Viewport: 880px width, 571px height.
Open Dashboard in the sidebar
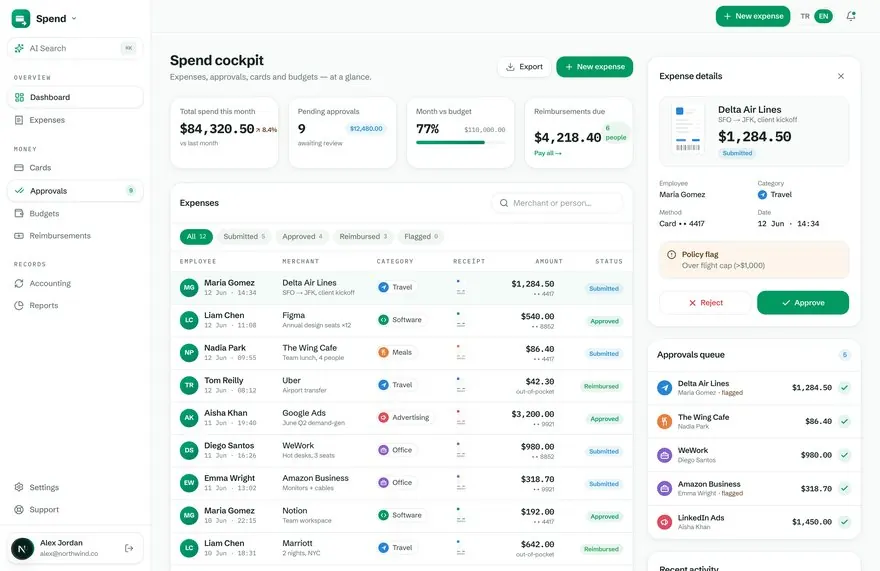75,97
